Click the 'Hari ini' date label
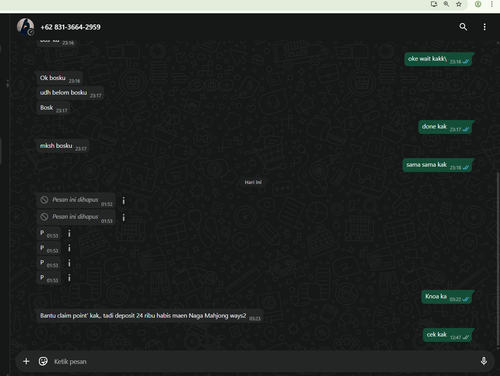 pyautogui.click(x=253, y=182)
